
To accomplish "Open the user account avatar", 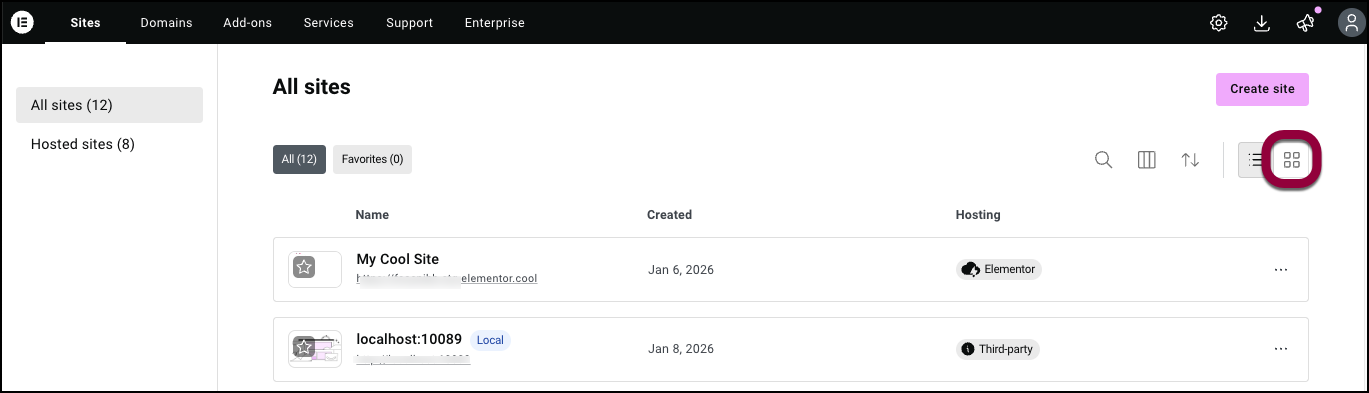I will [x=1349, y=23].
